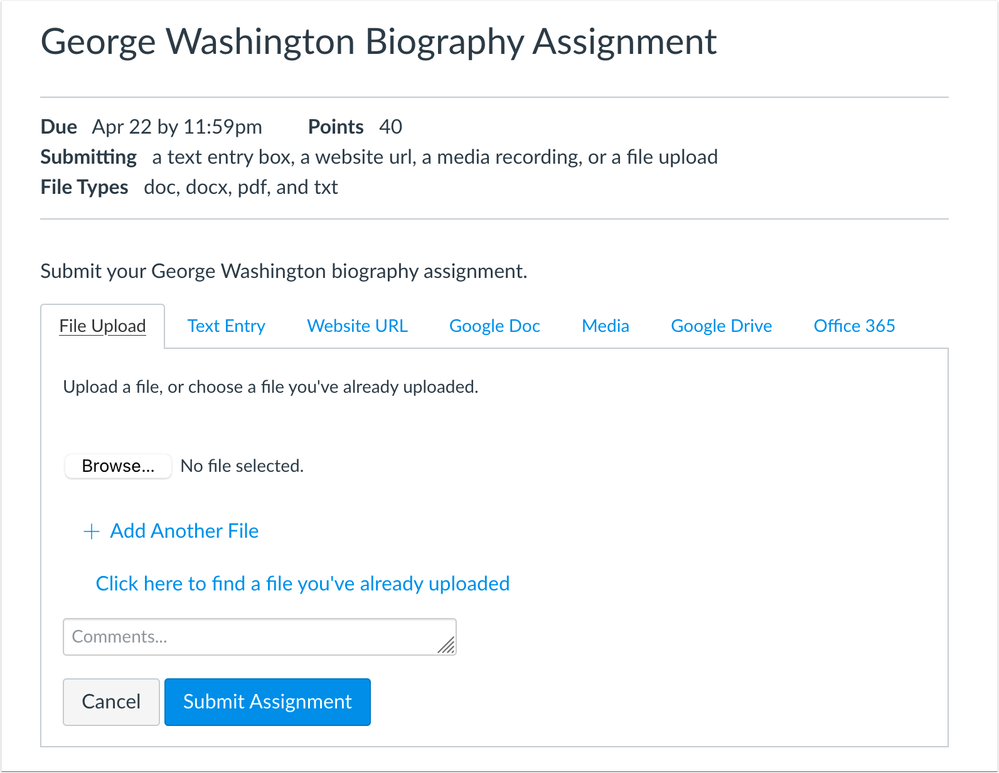
Task: Focus the Comments text field
Action: (250, 637)
